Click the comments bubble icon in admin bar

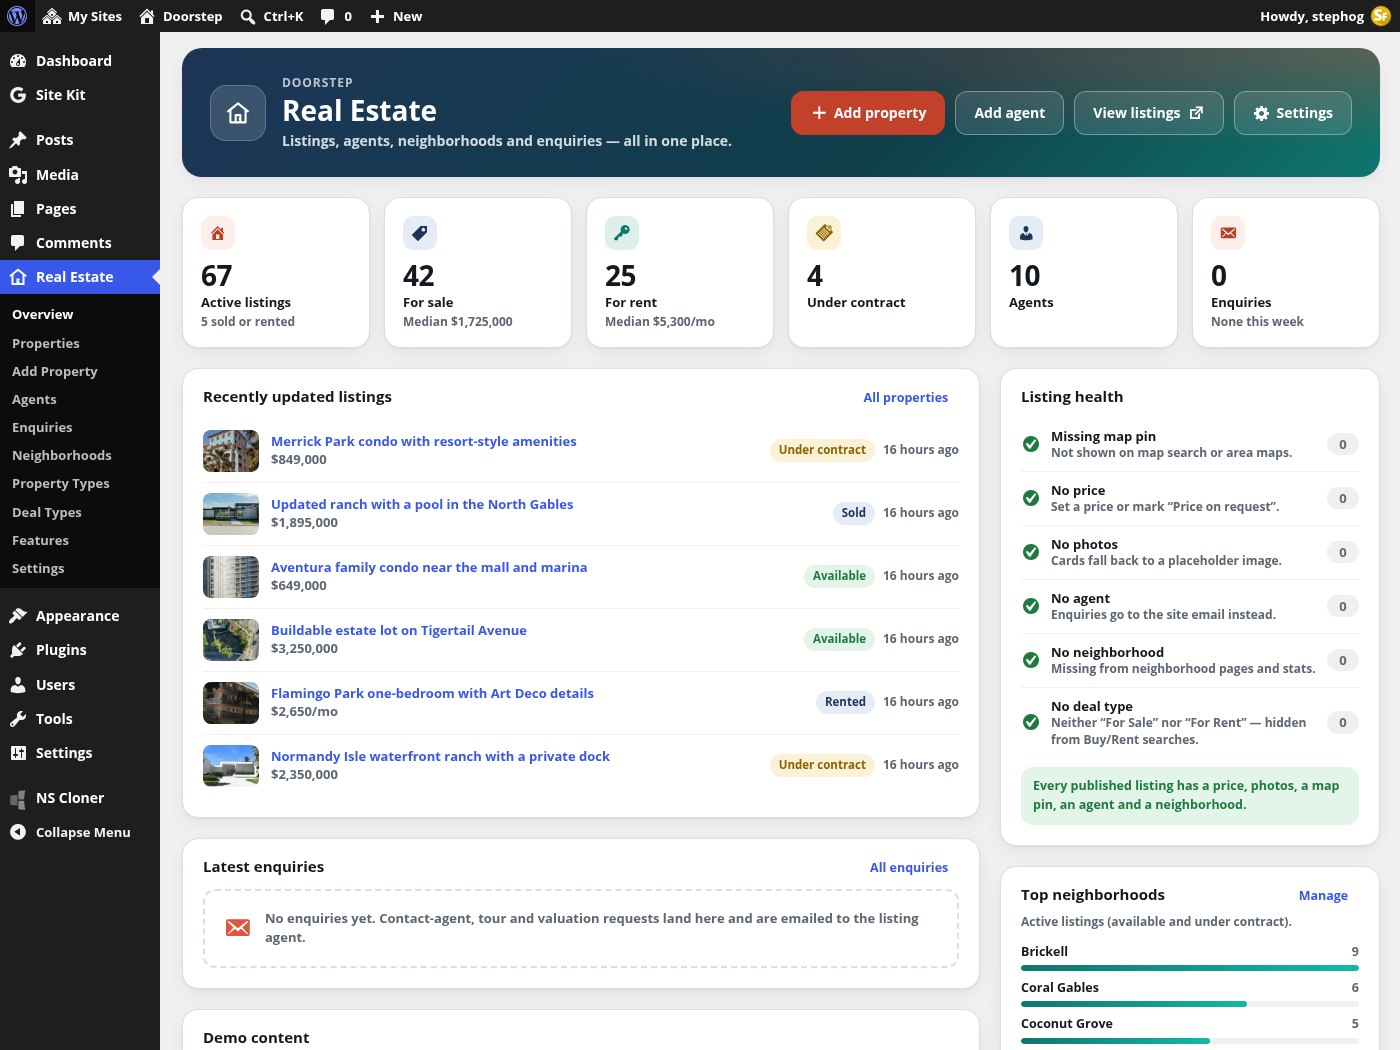coord(327,16)
